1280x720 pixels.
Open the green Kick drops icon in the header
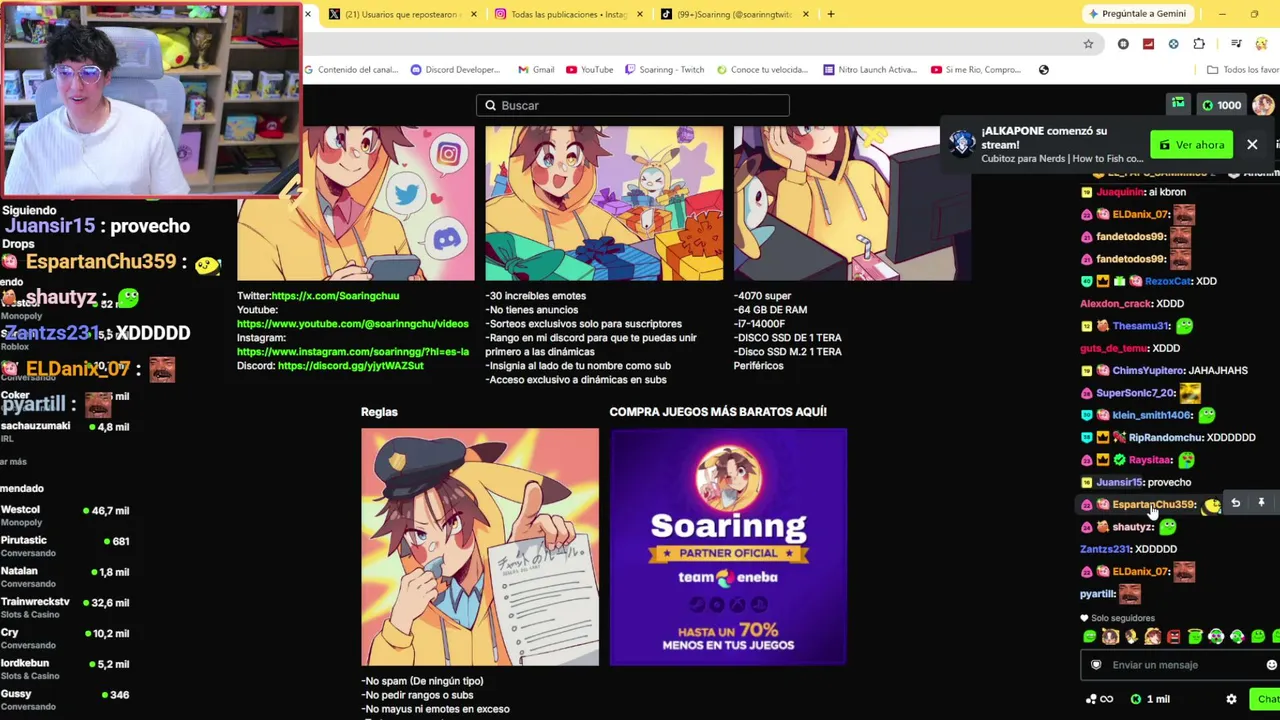[x=1178, y=104]
